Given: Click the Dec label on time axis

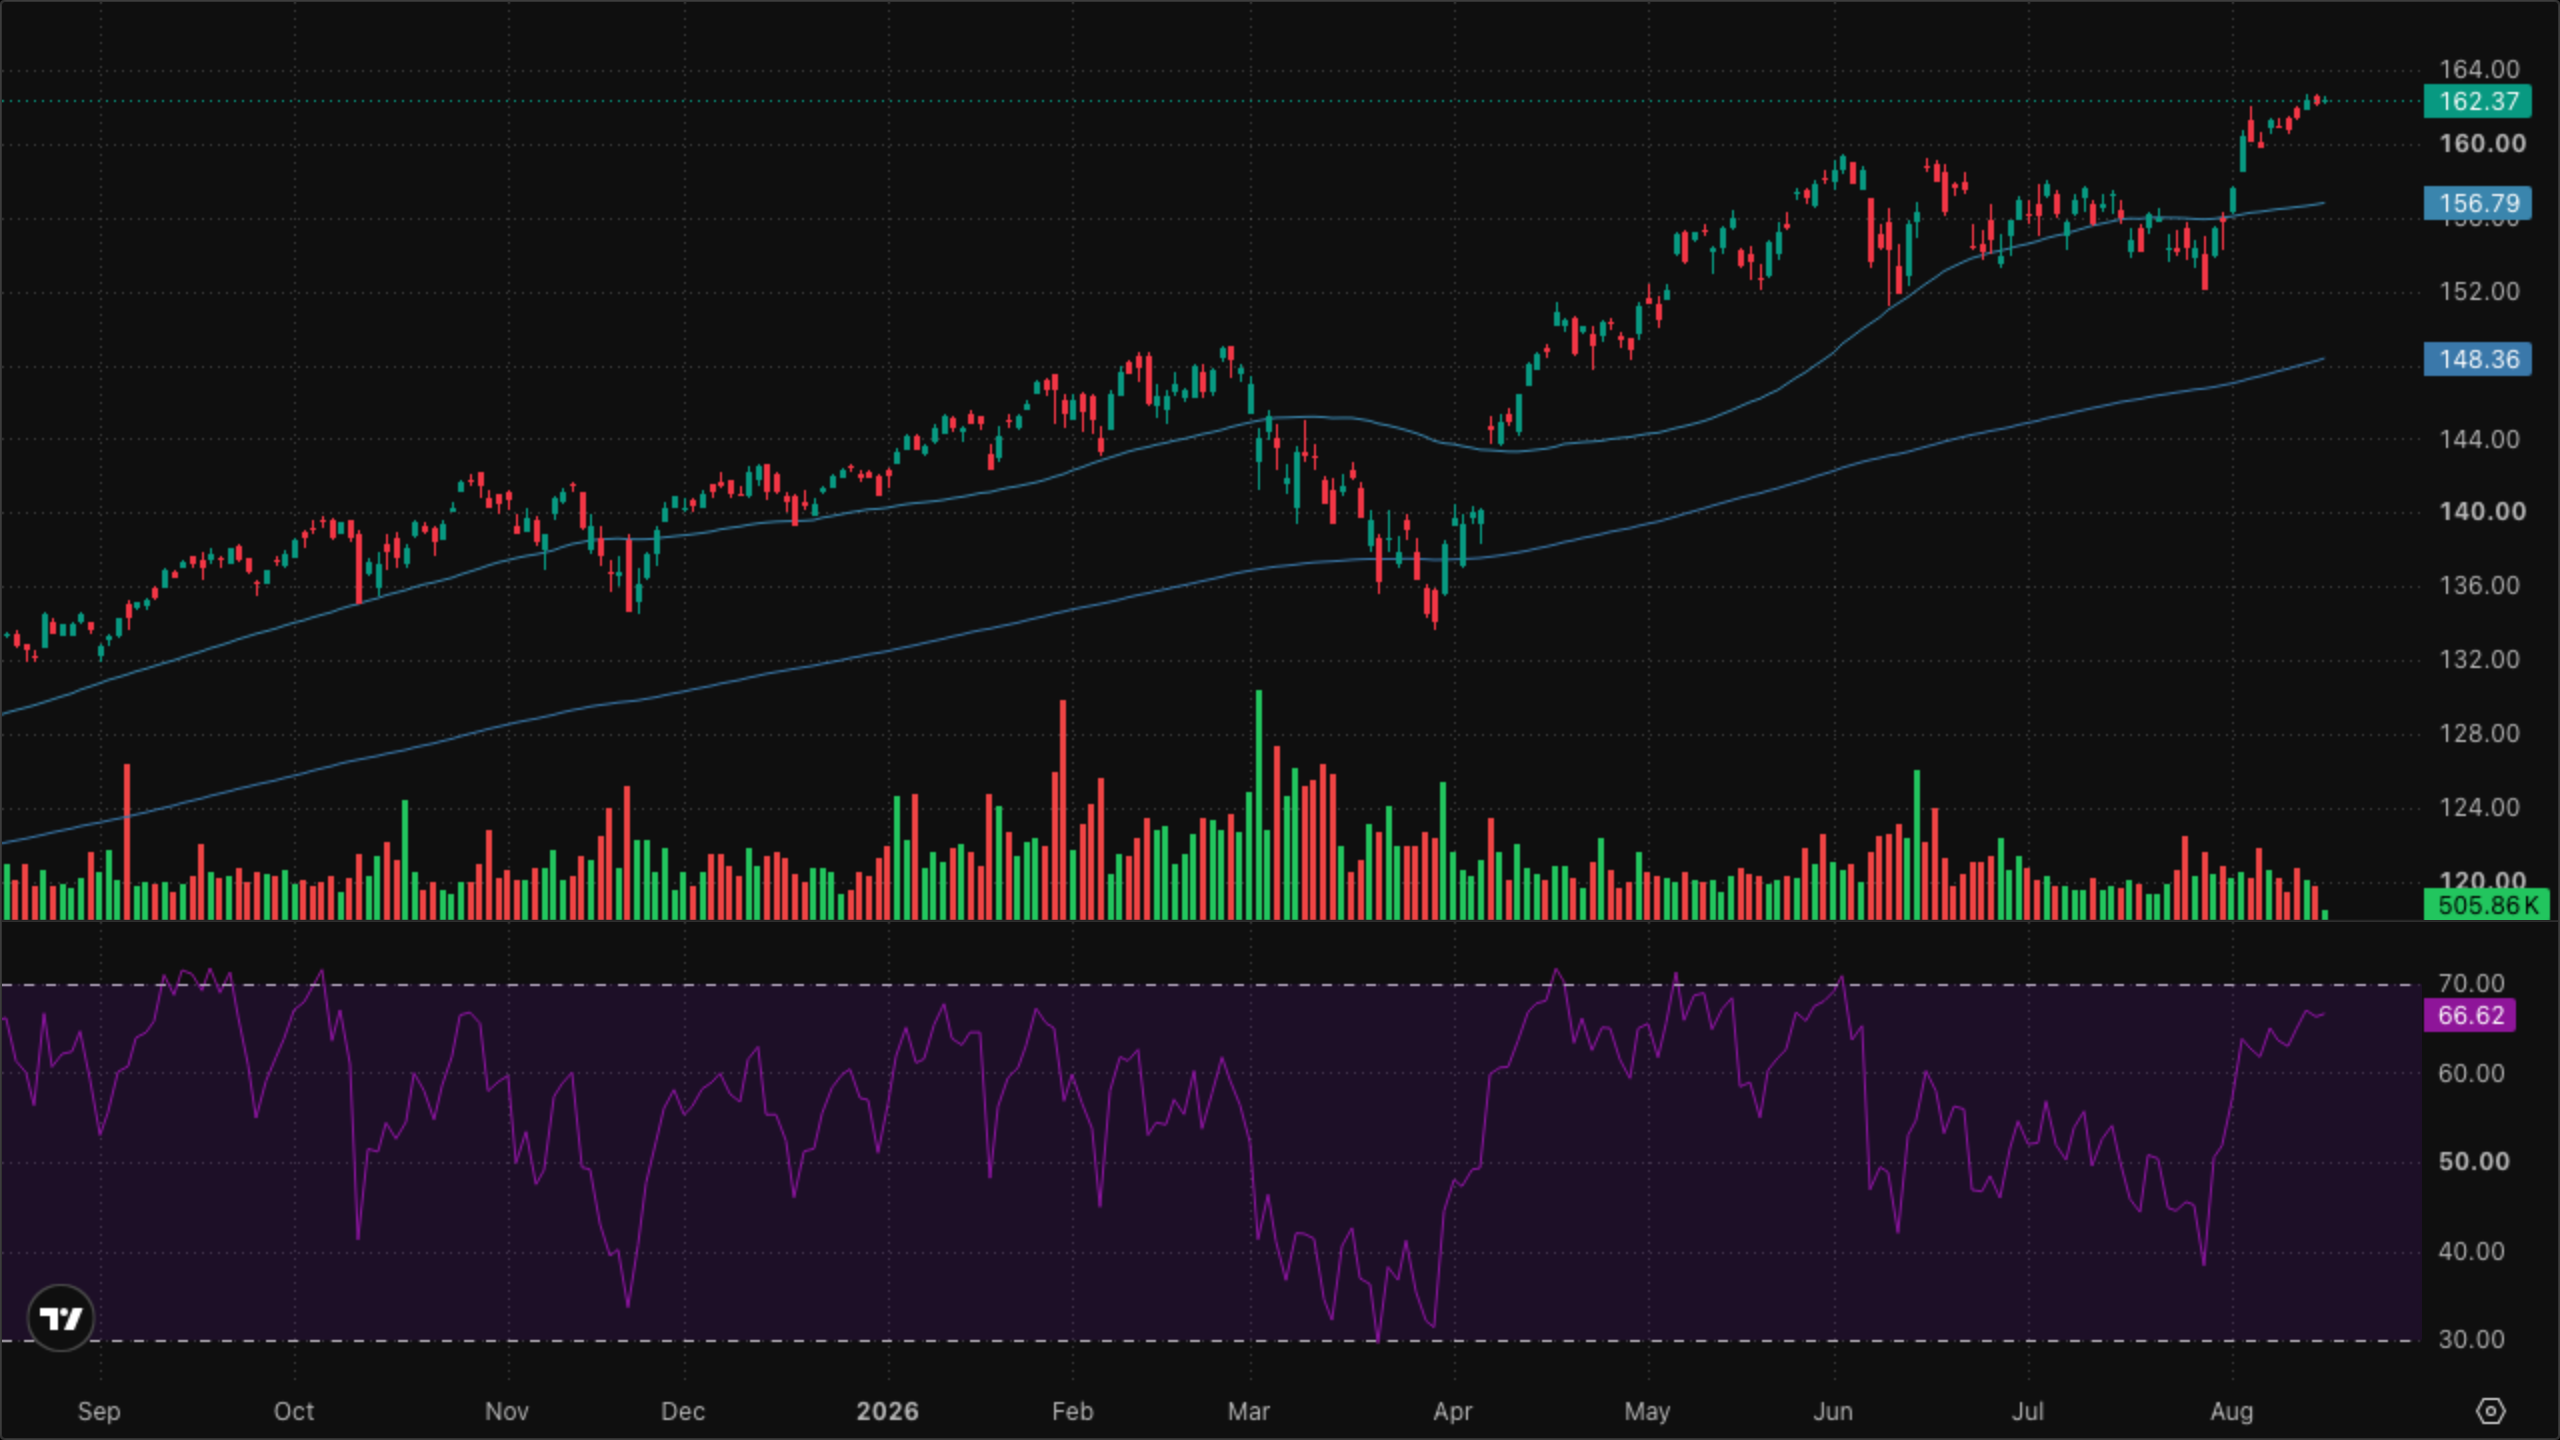Looking at the screenshot, I should tap(683, 1411).
